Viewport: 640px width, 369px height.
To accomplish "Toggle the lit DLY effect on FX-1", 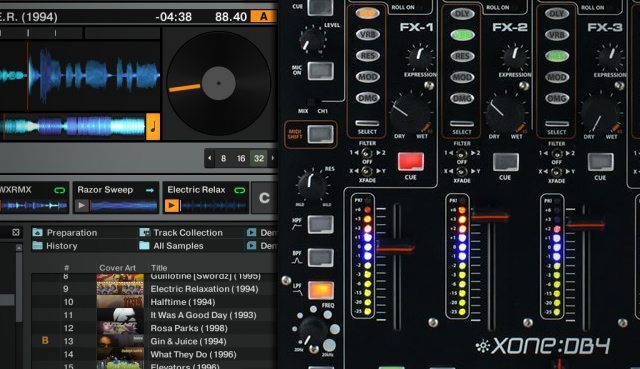I will click(x=367, y=13).
